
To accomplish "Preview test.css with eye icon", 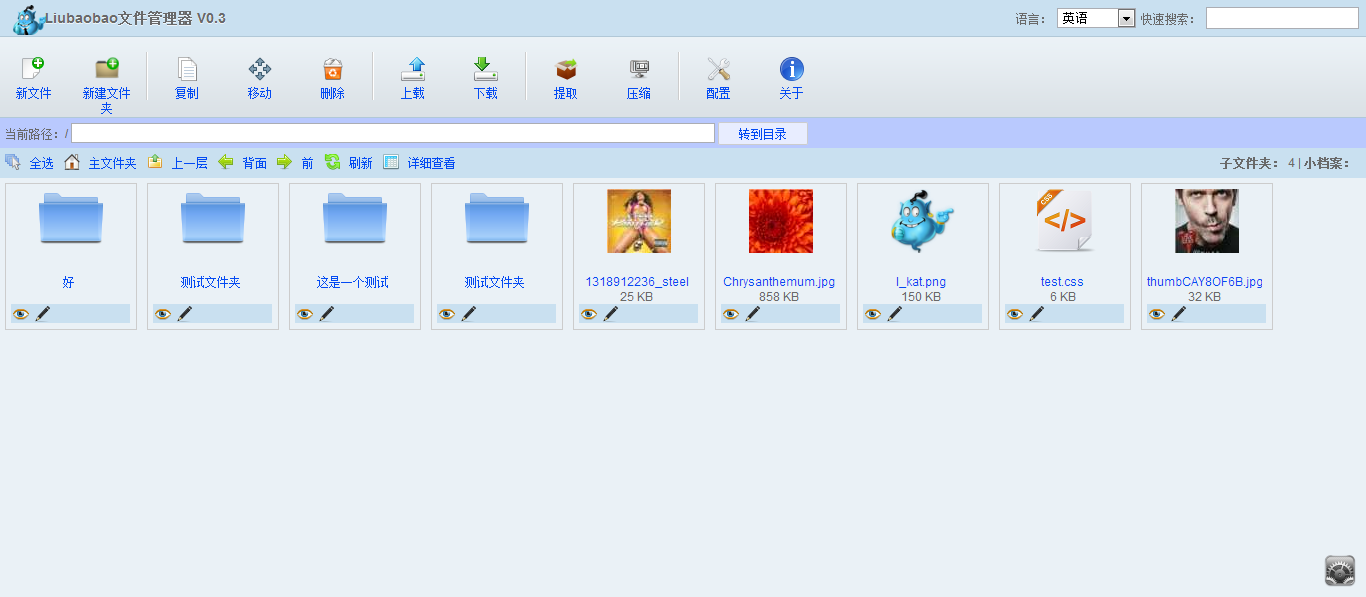I will click(x=1015, y=314).
